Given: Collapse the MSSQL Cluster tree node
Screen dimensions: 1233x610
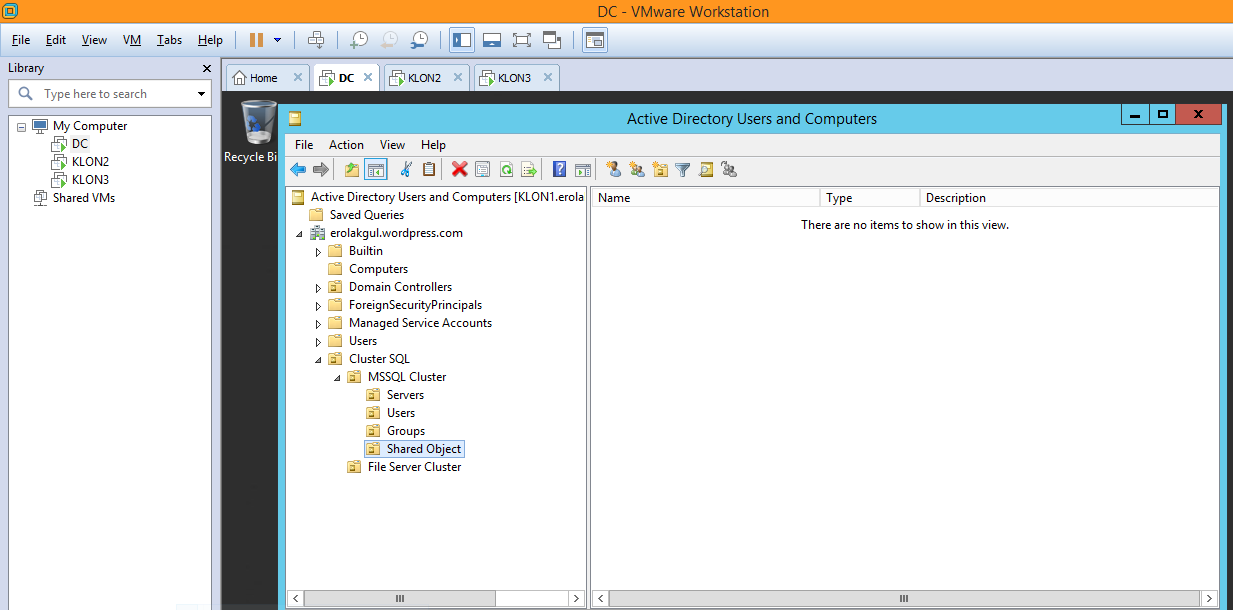Looking at the screenshot, I should [x=338, y=377].
